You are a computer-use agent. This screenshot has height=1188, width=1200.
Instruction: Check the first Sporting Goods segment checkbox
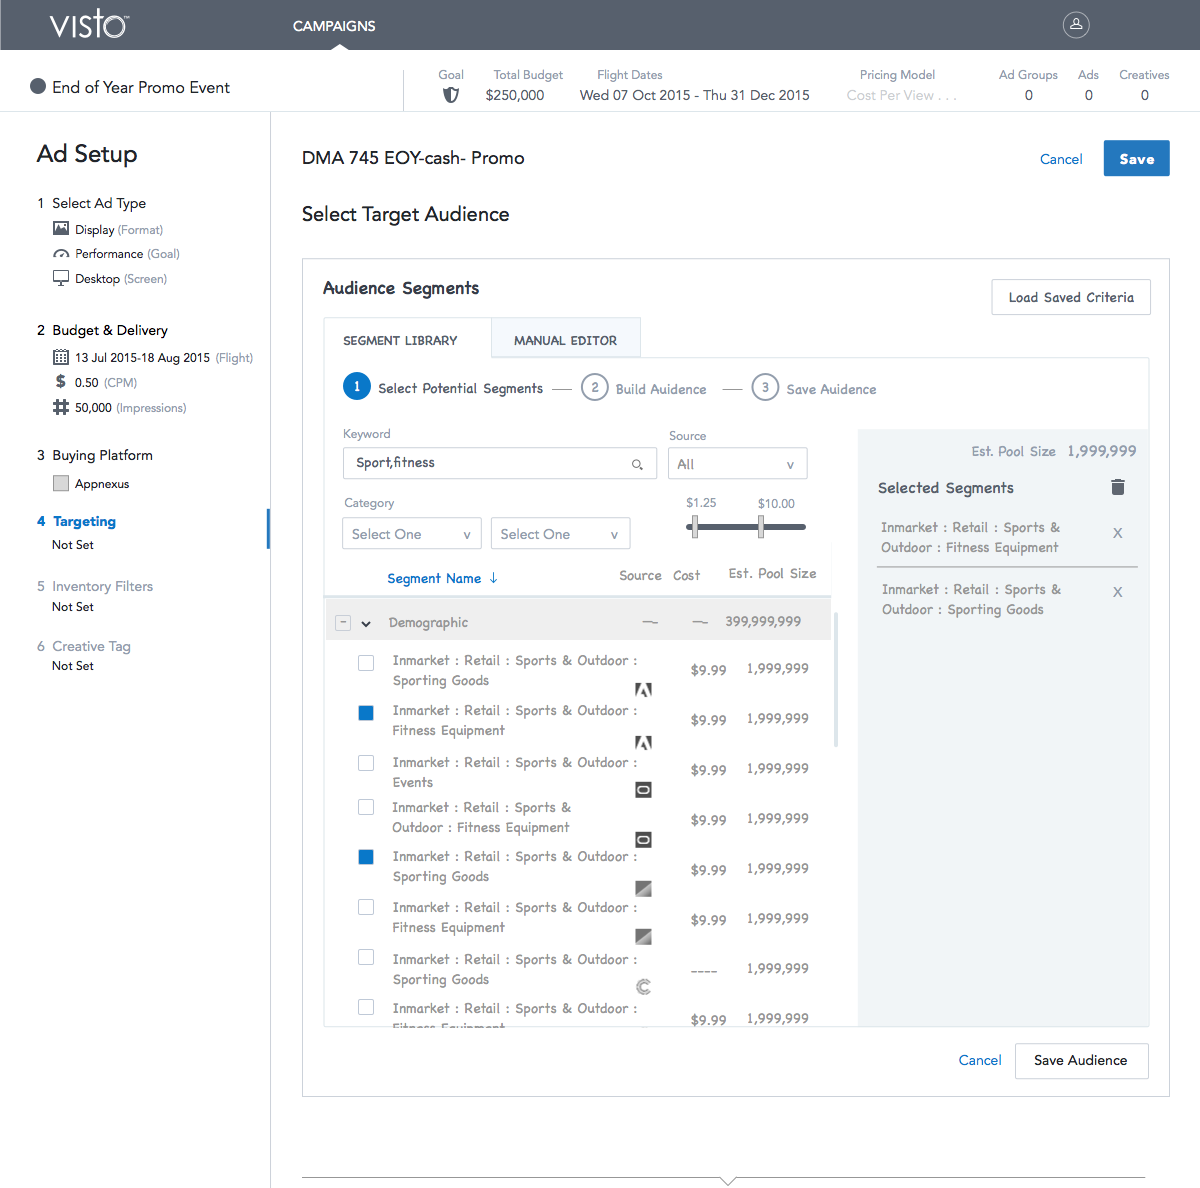[x=366, y=663]
